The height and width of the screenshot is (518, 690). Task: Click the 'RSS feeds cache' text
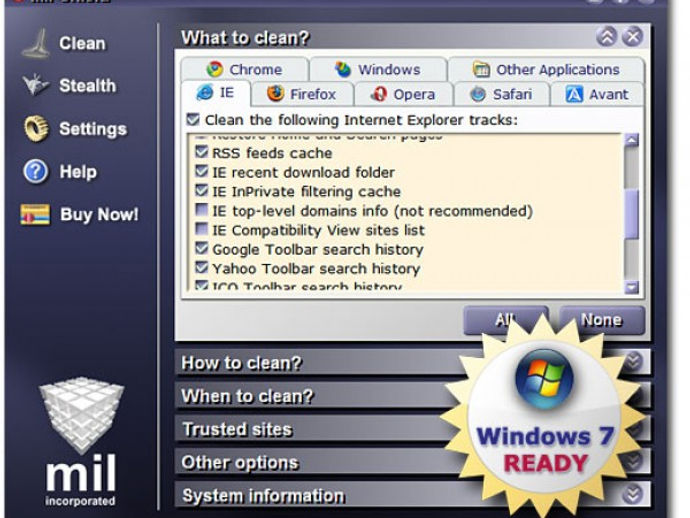coord(272,153)
